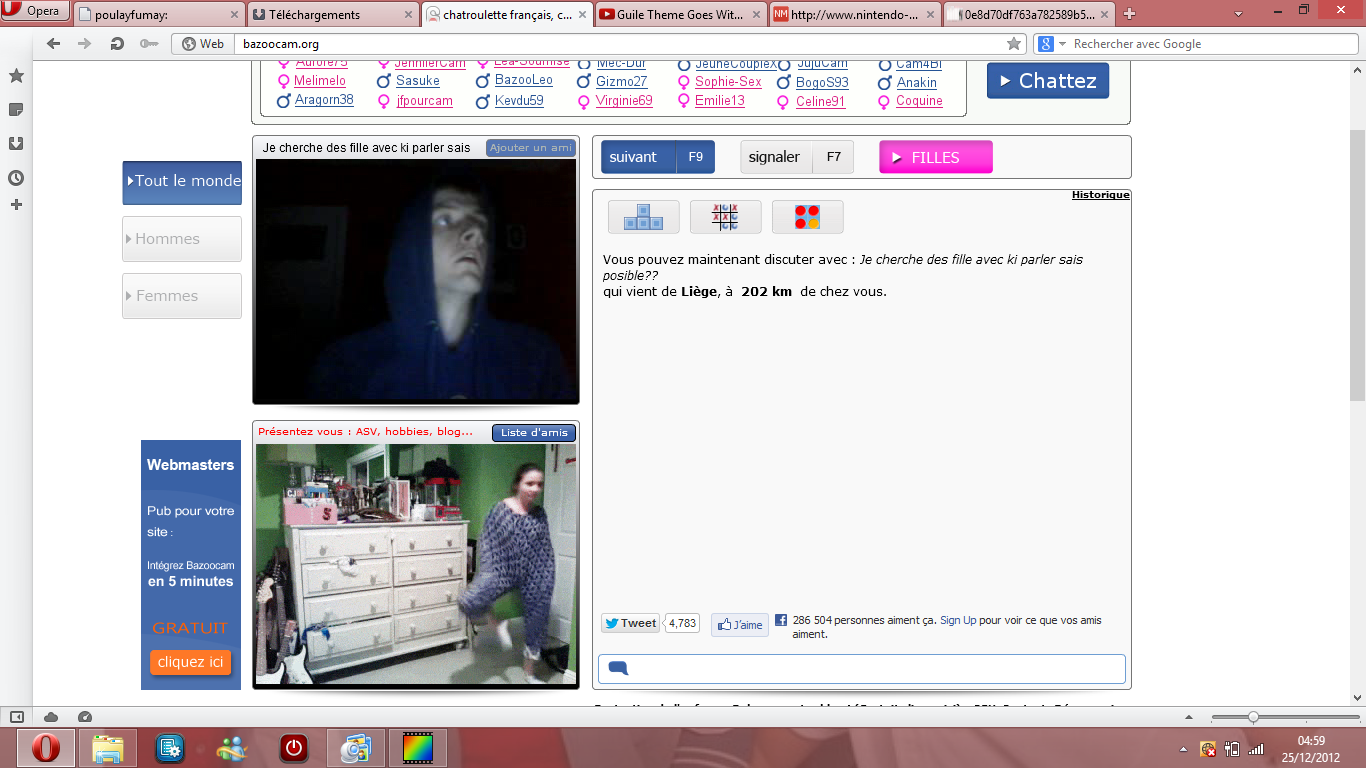The height and width of the screenshot is (768, 1366).
Task: Open the Historique link
Action: (1101, 195)
